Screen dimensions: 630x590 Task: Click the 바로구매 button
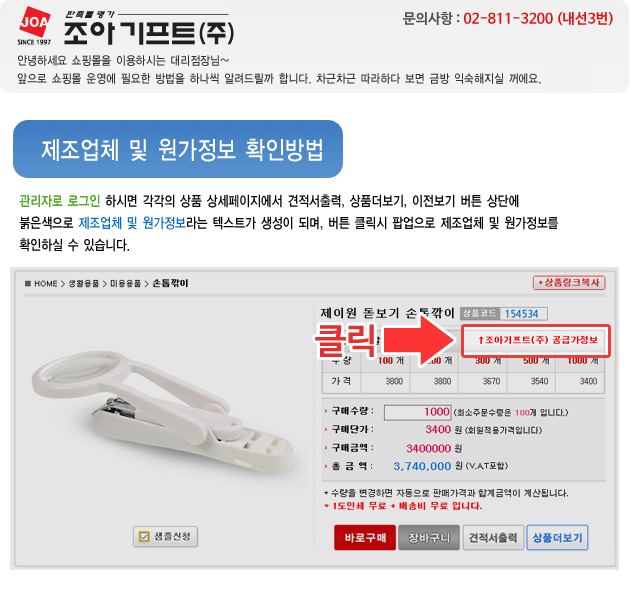[365, 537]
